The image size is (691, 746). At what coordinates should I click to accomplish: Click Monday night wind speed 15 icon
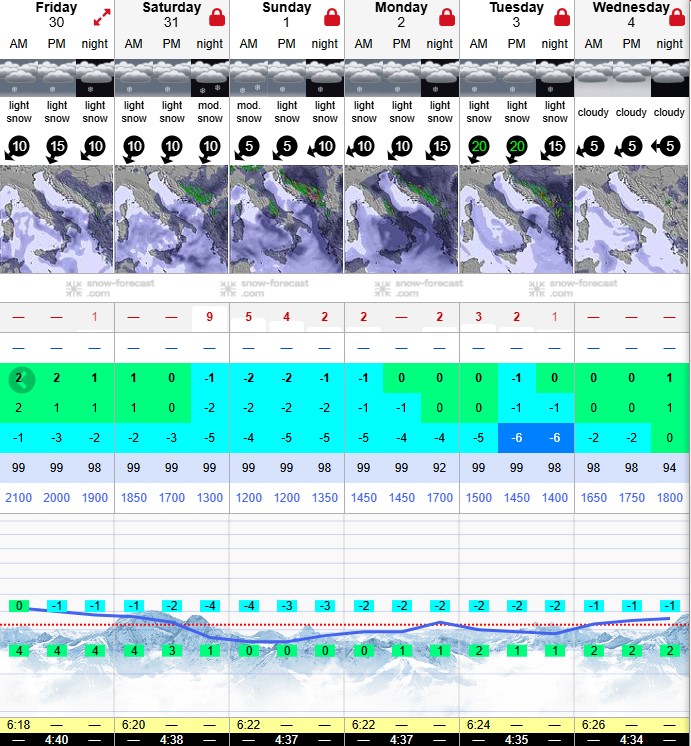coord(439,148)
